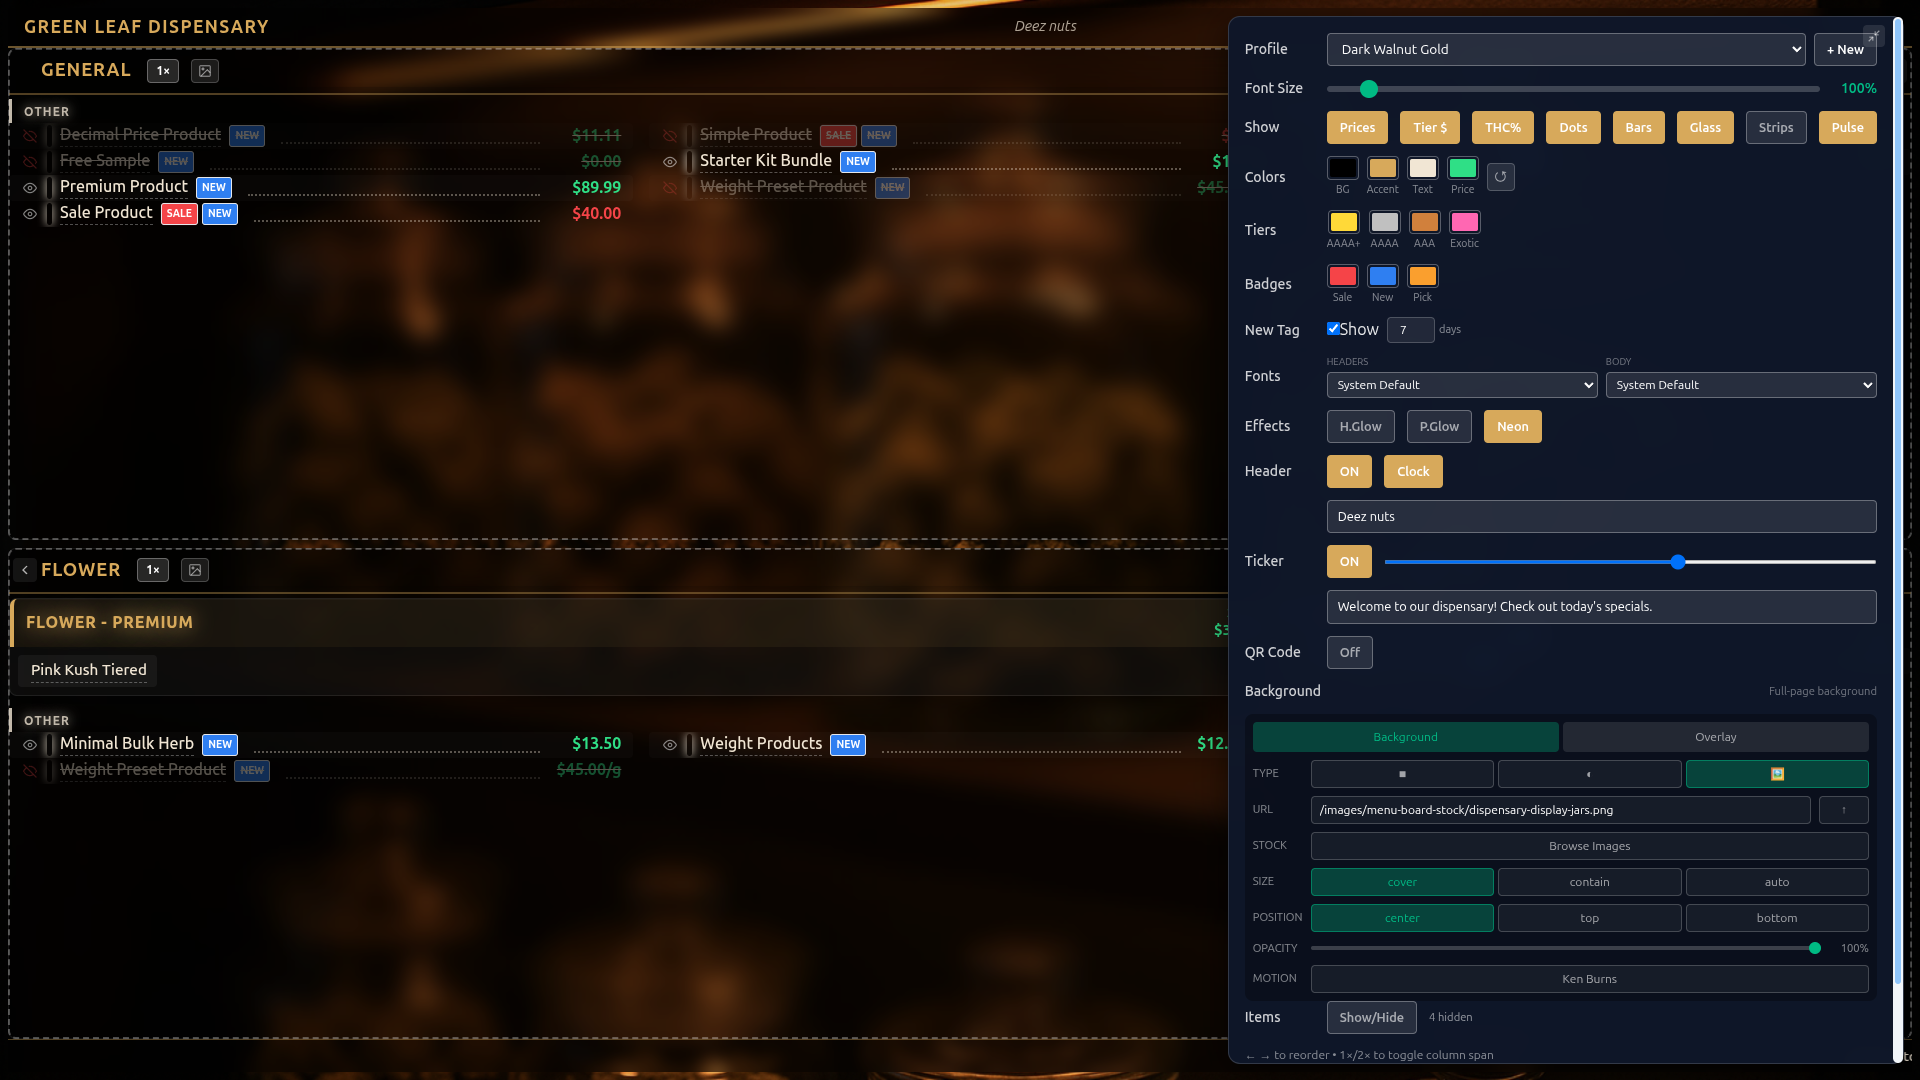1920x1080 pixels.
Task: Select the solid background type icon
Action: point(1401,773)
